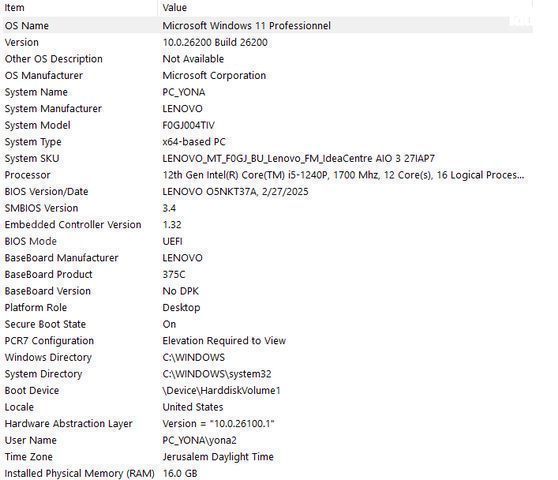Click the 'C:\WINDOWS\system32' value
The width and height of the screenshot is (558, 480).
point(217,374)
